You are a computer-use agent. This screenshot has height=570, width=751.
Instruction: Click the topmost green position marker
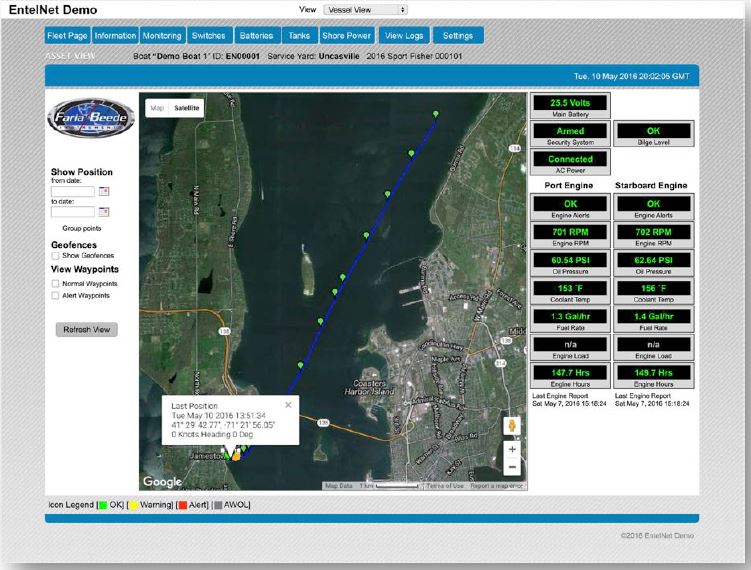point(435,114)
